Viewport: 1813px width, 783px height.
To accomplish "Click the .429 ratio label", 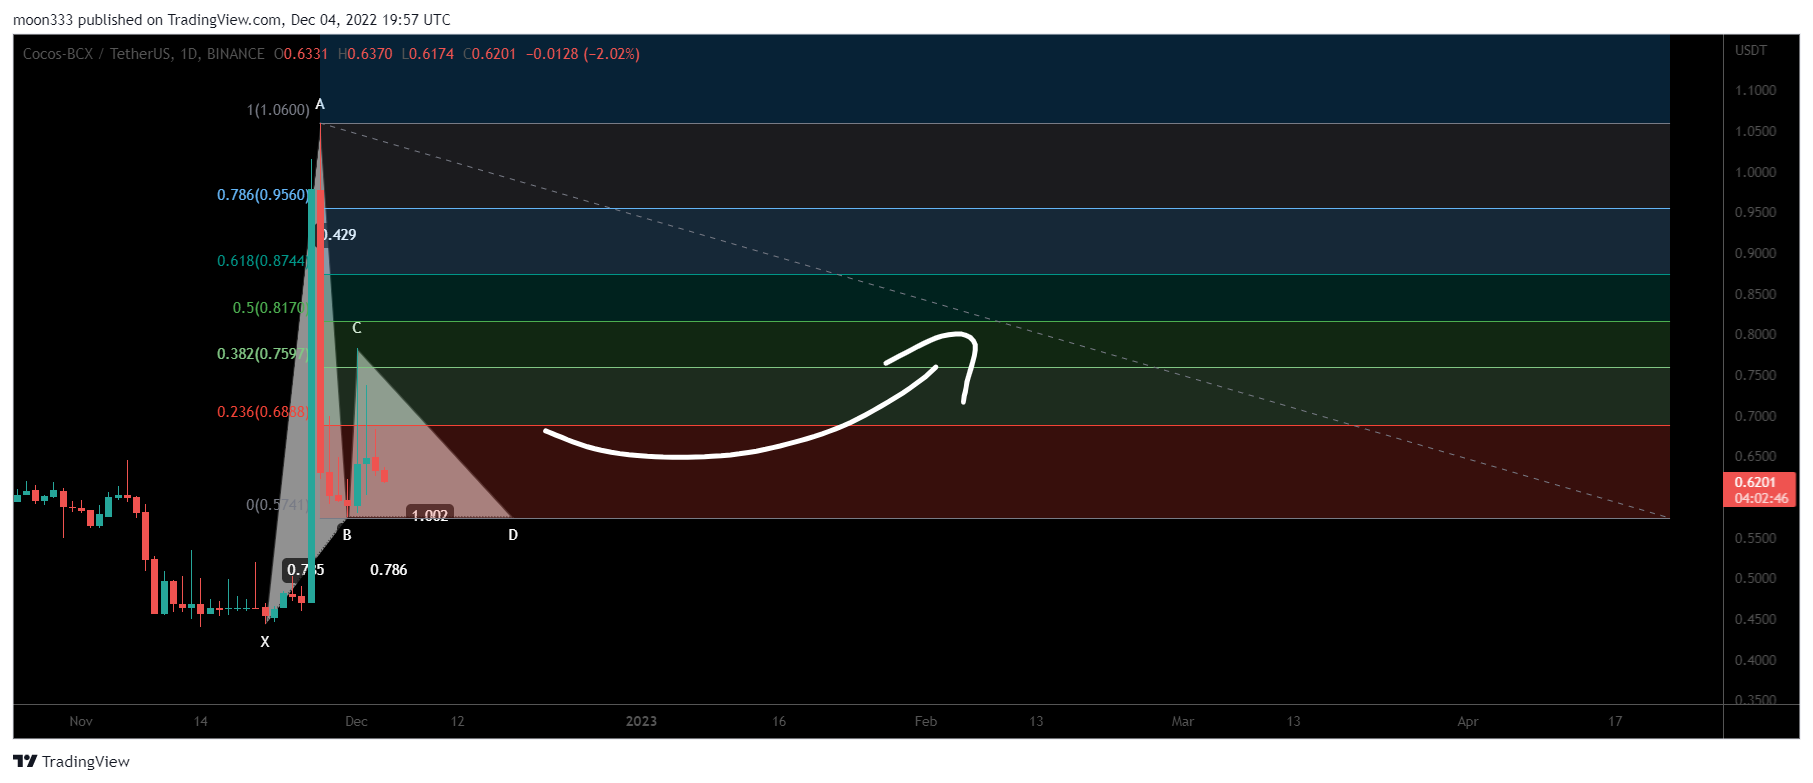I will 340,235.
